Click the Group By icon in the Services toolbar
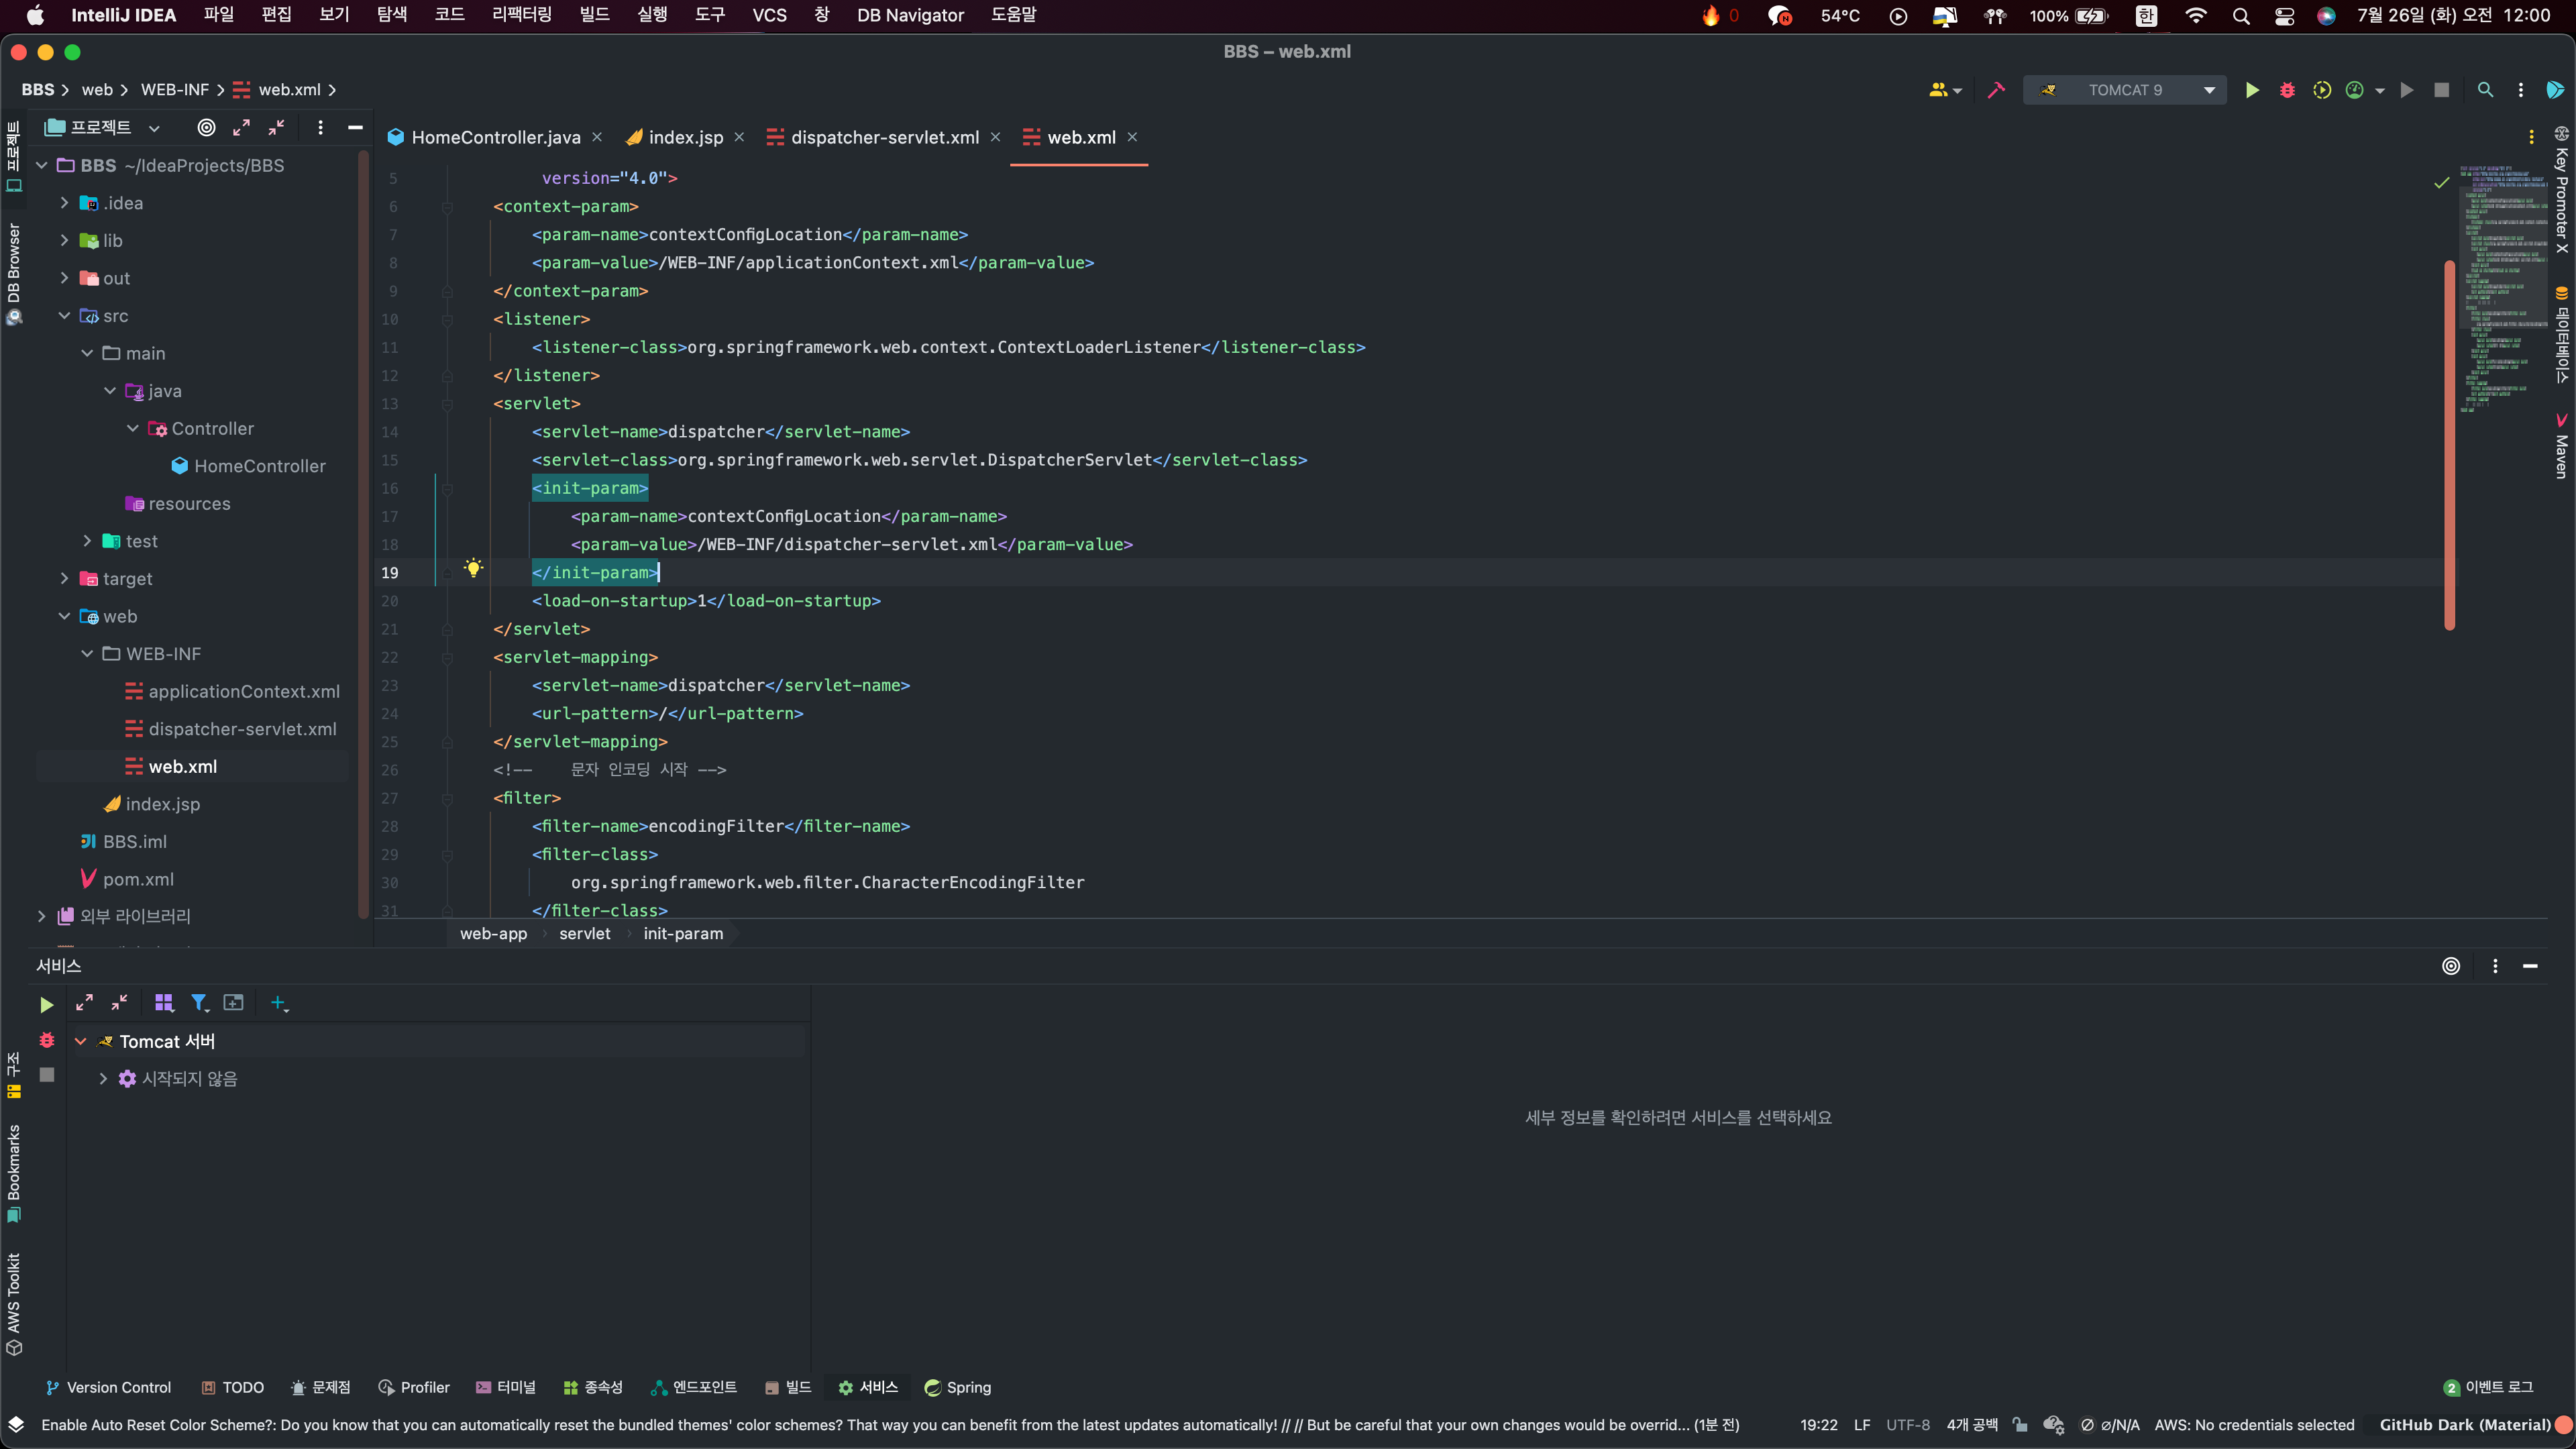2576x1449 pixels. (x=164, y=1003)
